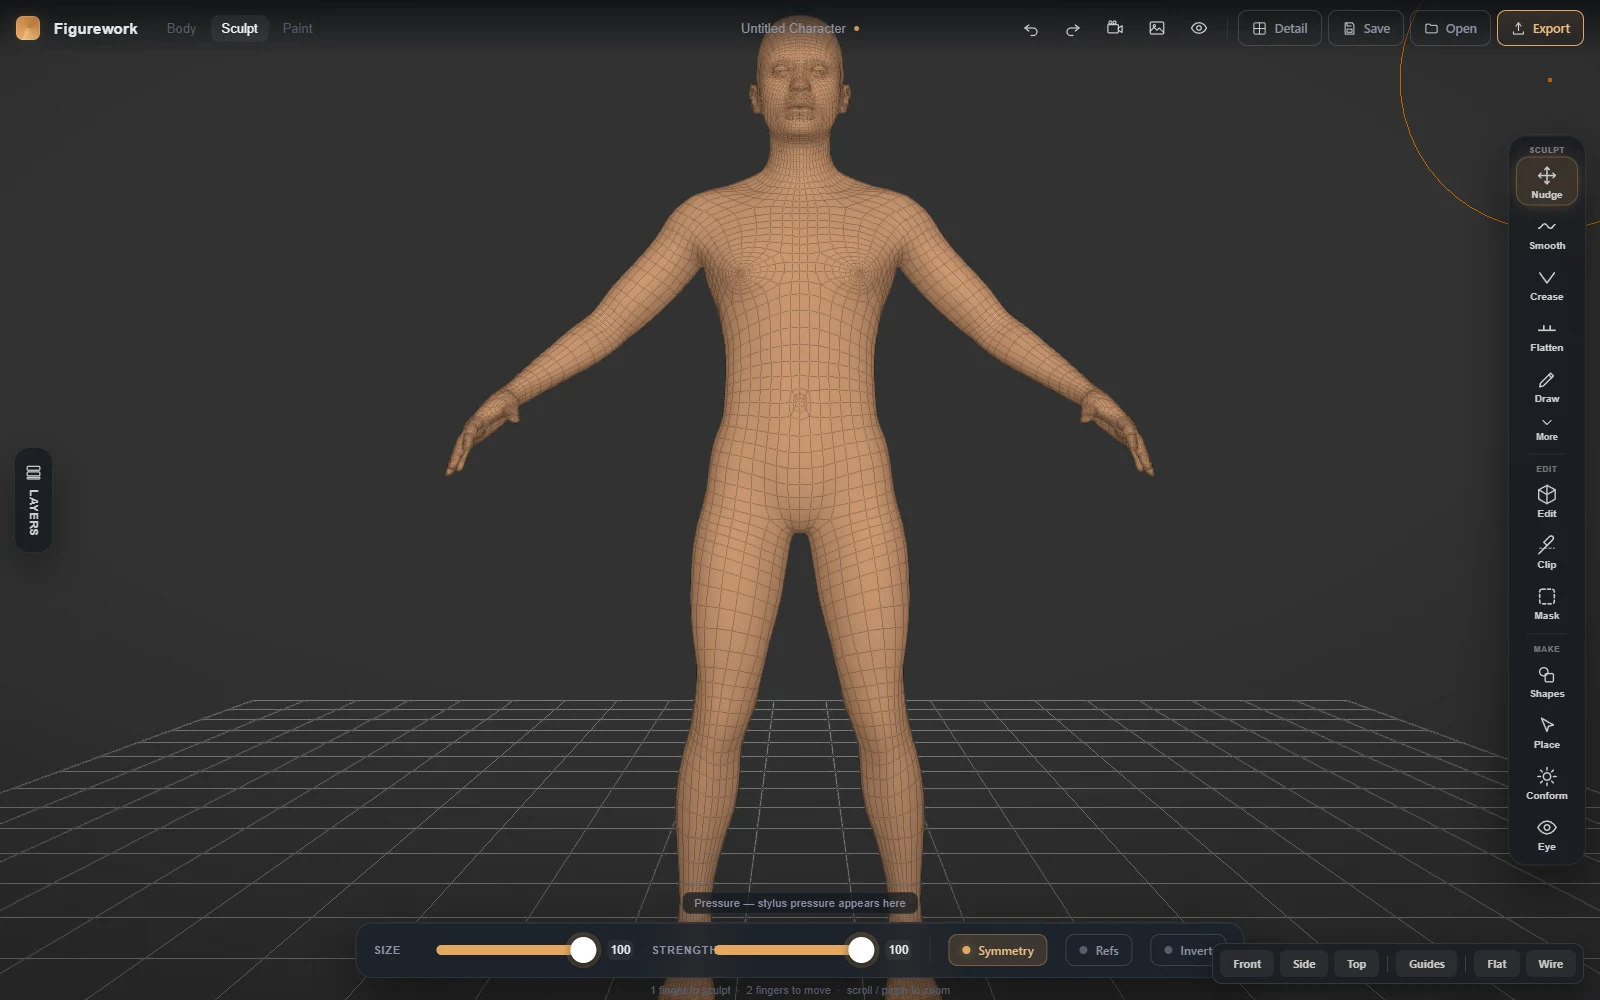Activate the Conform tool
This screenshot has height=1000, width=1600.
click(x=1546, y=784)
